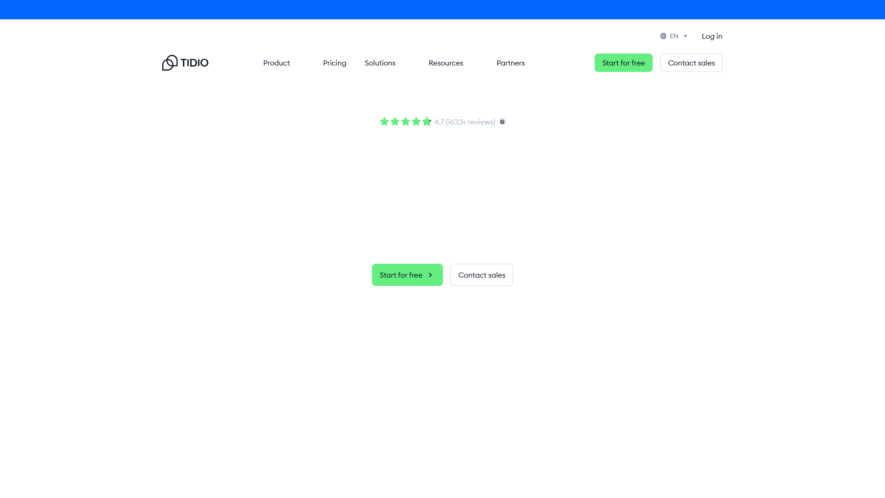Click the hero Start for free button

point(407,275)
